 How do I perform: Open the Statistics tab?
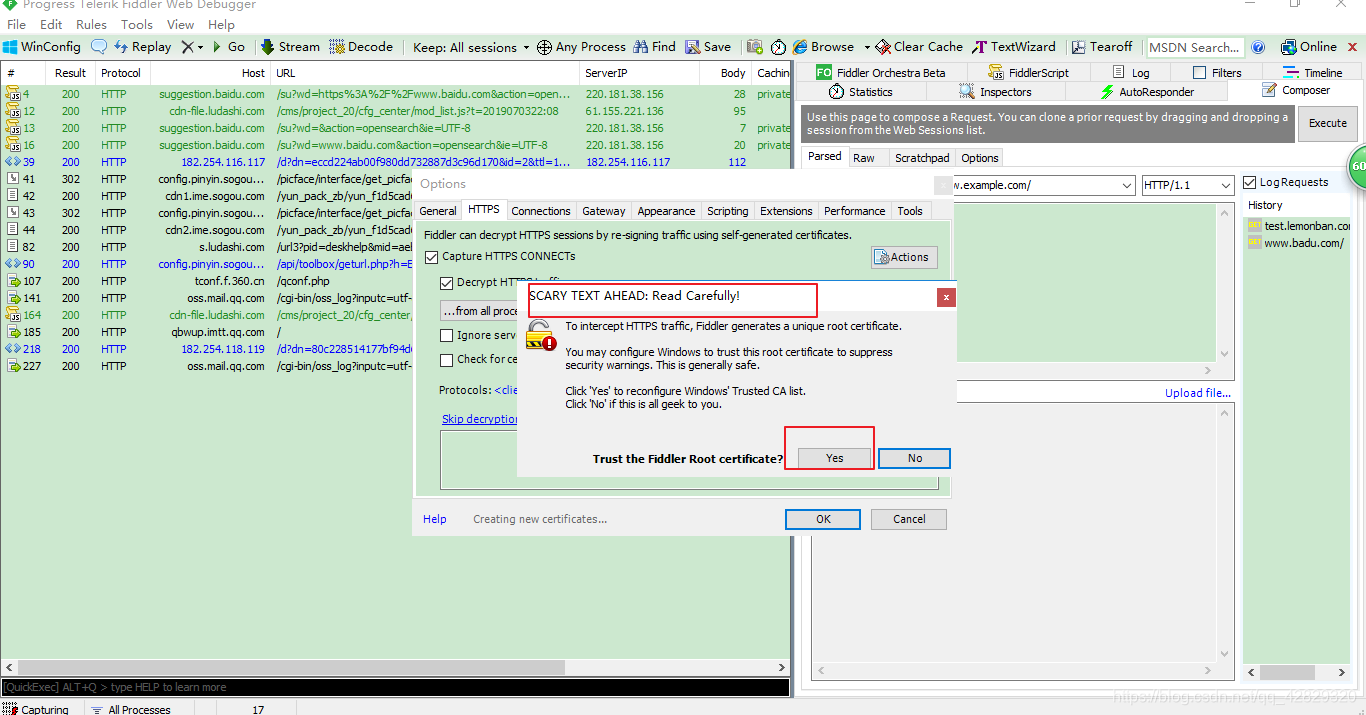tap(861, 91)
